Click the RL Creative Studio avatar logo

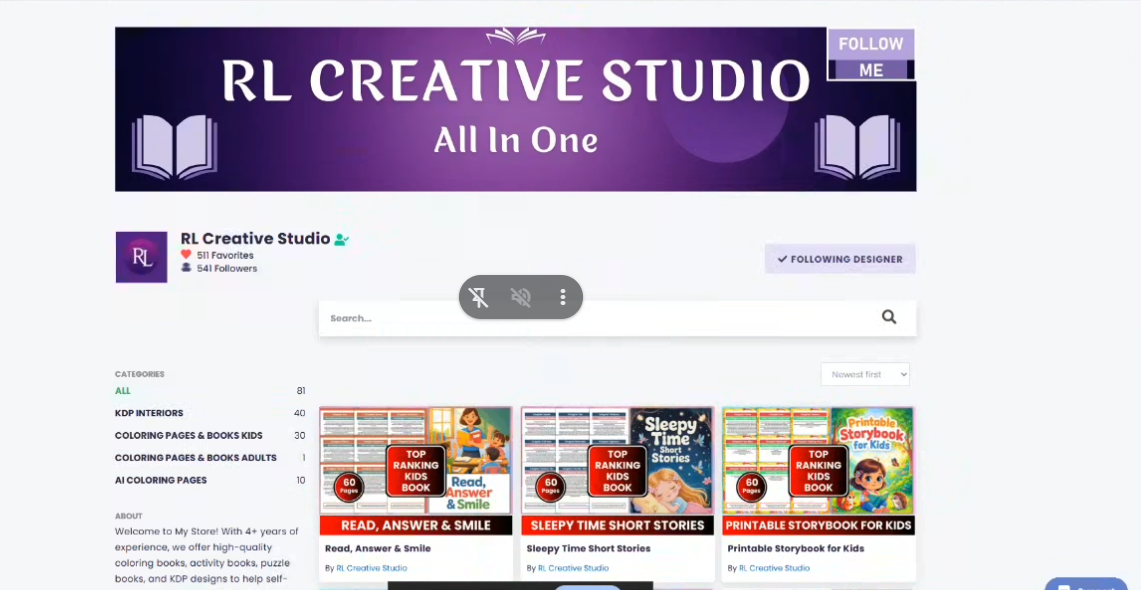141,257
